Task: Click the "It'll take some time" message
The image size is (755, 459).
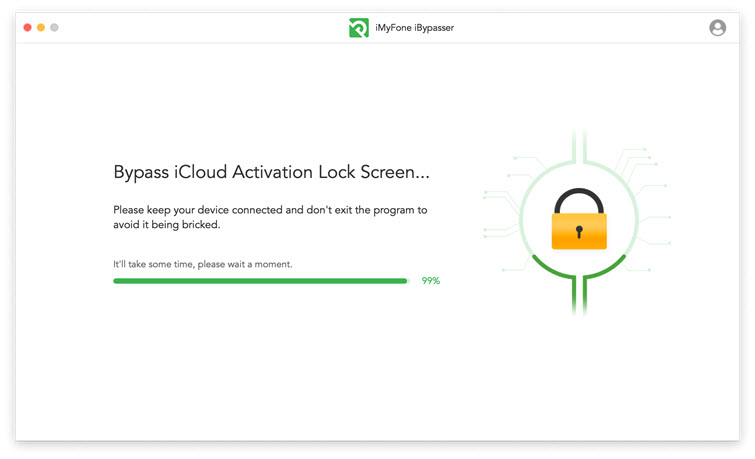Action: pos(202,264)
